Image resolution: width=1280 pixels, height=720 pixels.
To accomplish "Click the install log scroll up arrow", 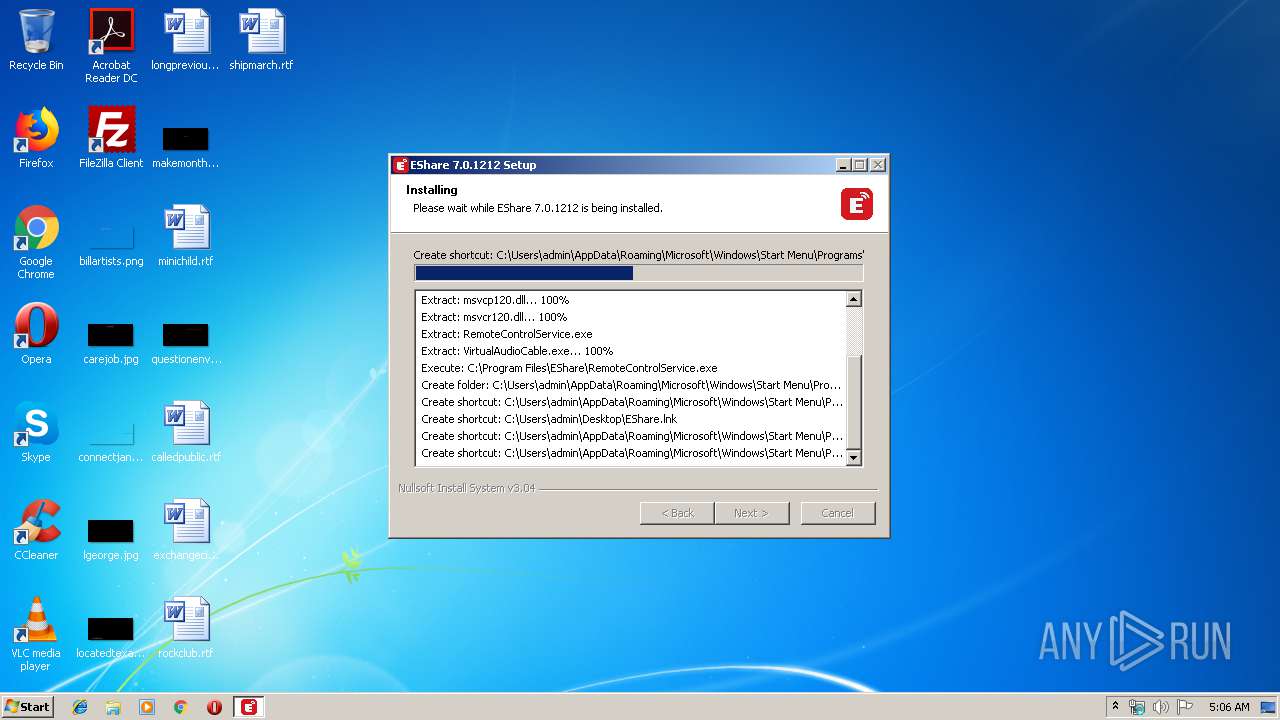I will 853,299.
